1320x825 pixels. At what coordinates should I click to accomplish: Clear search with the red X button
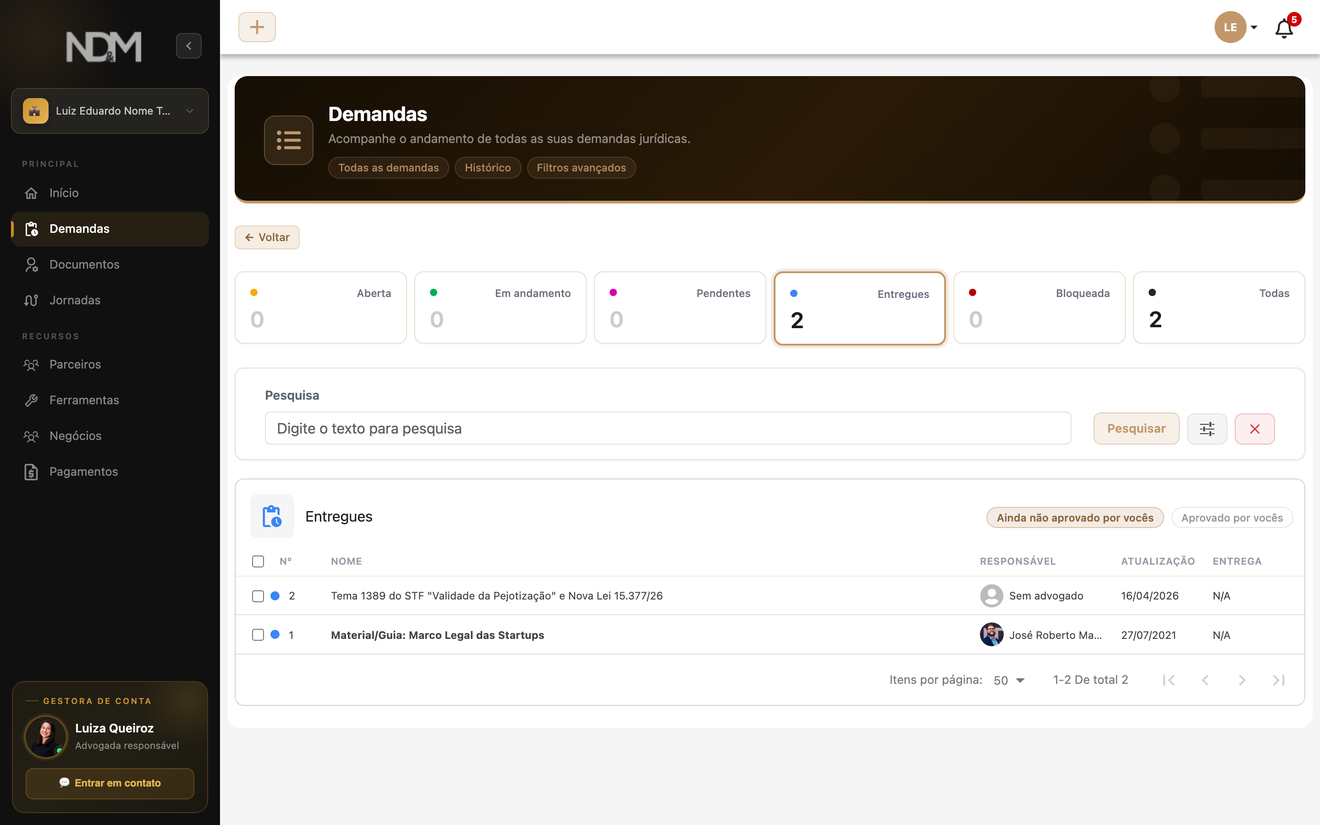1255,429
